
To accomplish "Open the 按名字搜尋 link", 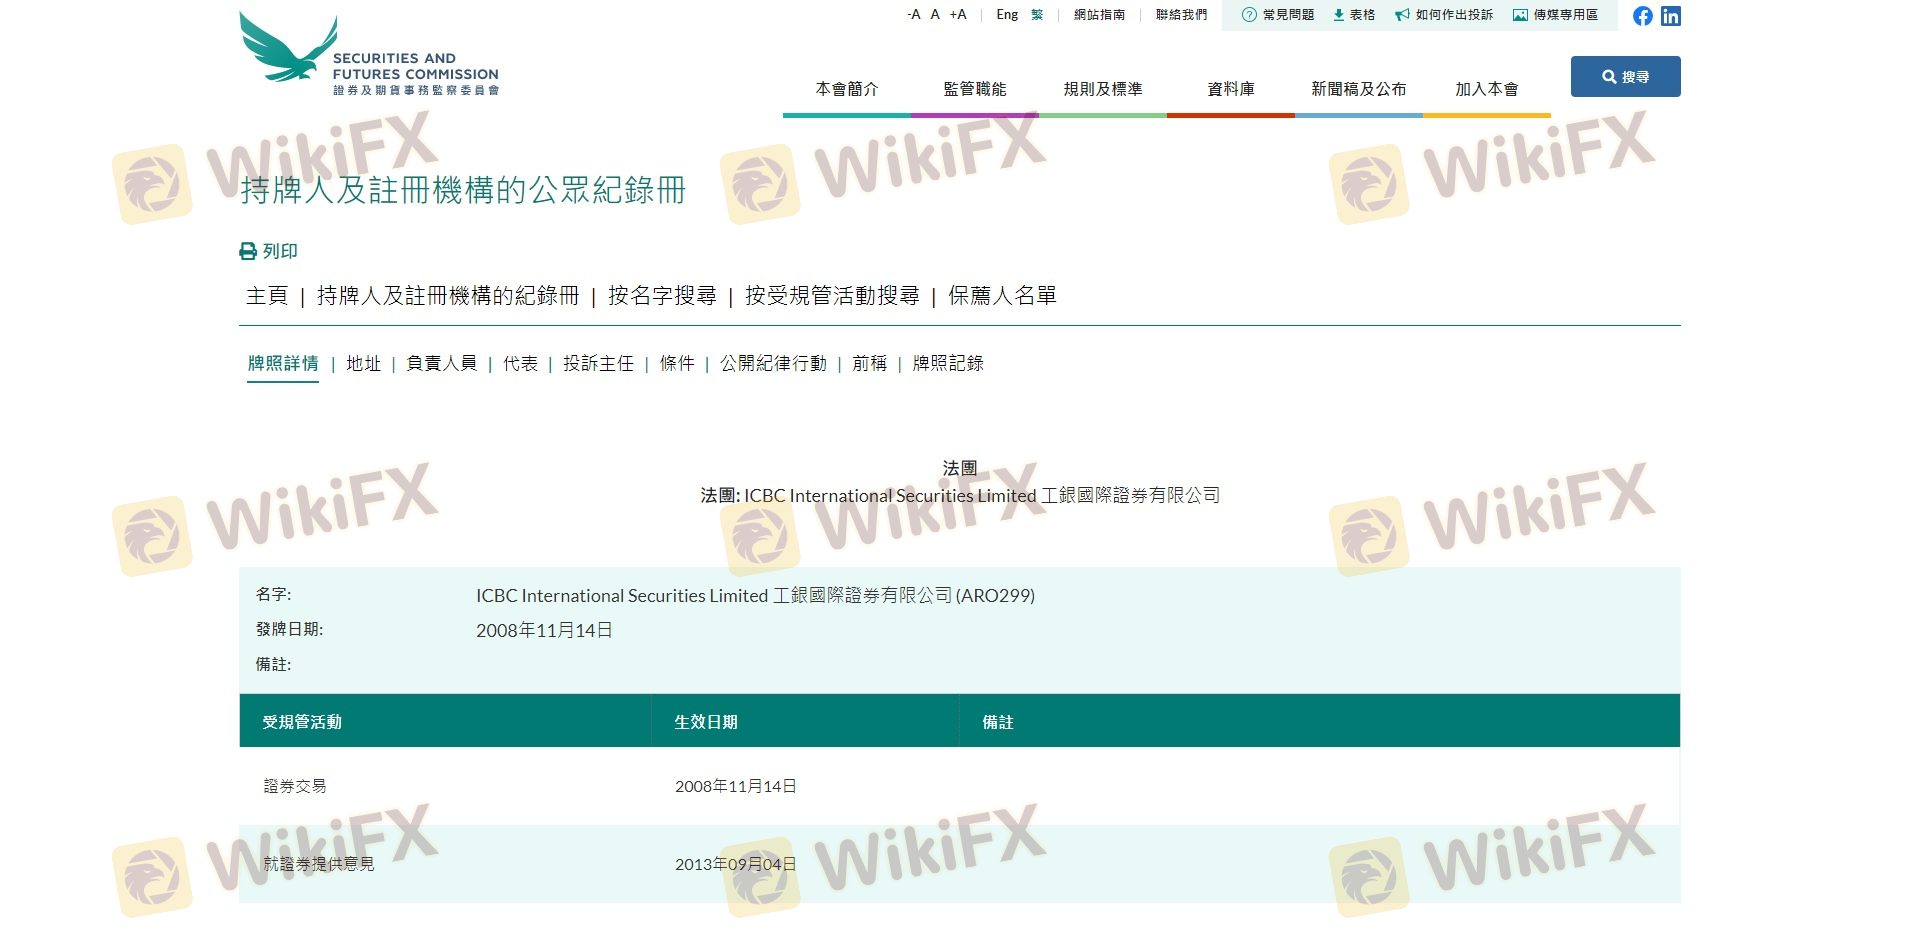I will tap(662, 296).
